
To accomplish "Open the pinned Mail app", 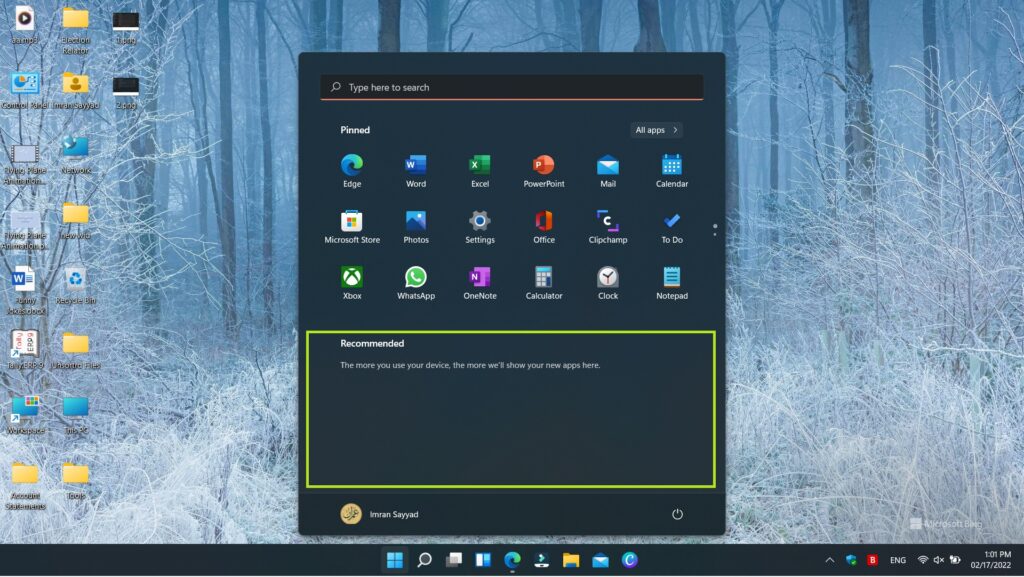I will coord(607,171).
